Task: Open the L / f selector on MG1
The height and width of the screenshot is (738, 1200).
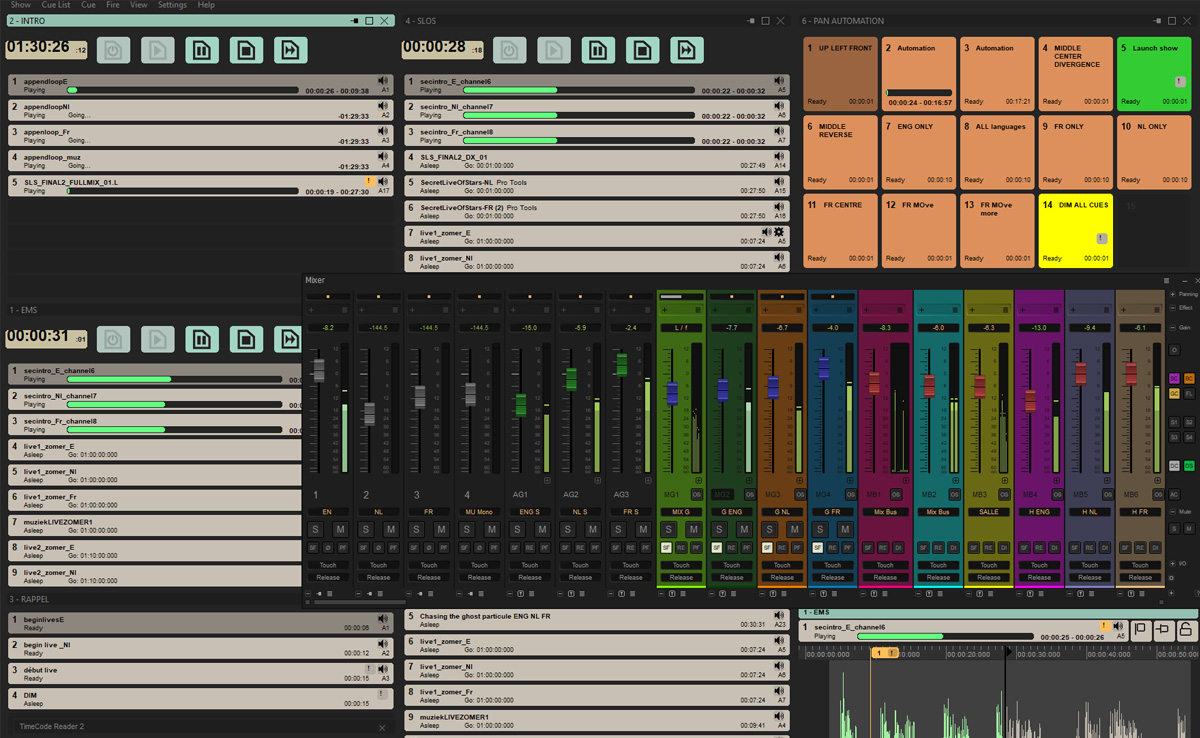Action: [681, 328]
